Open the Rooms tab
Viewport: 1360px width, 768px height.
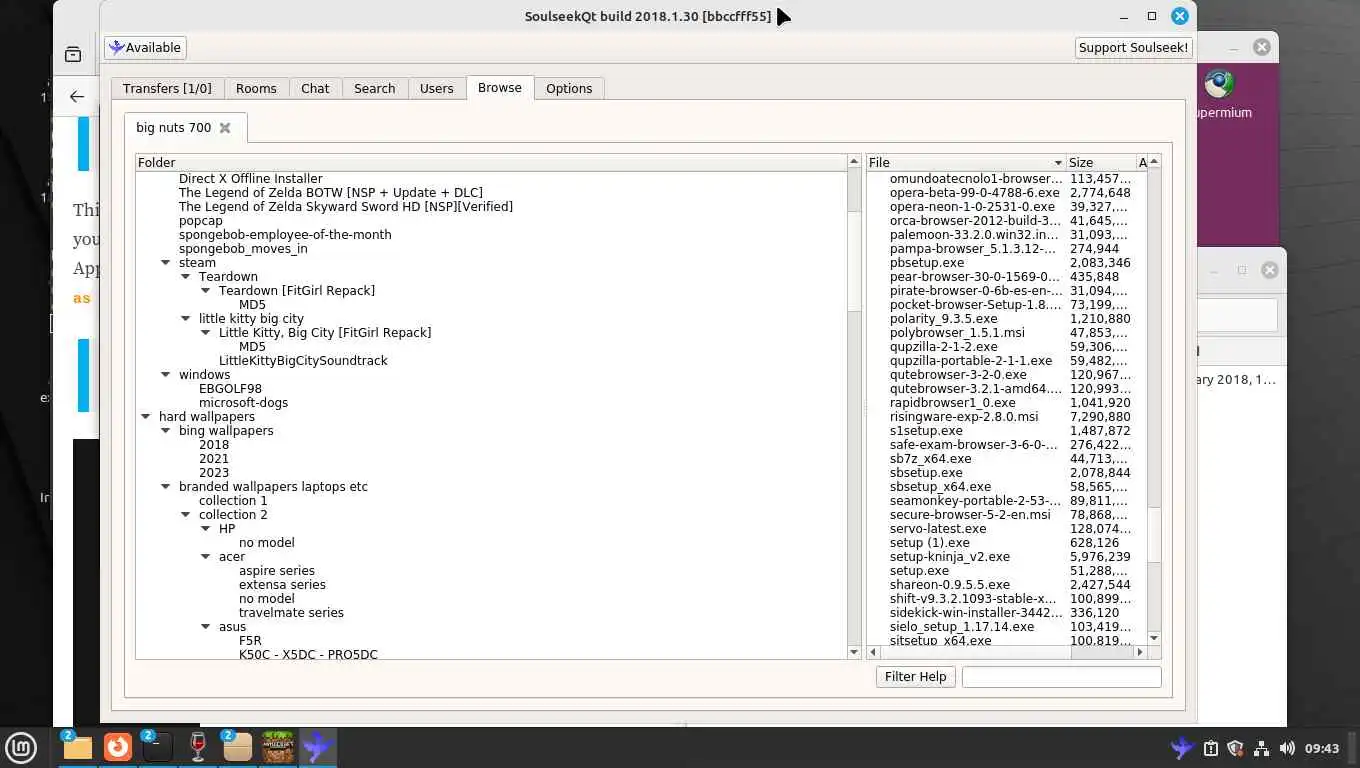pos(256,88)
